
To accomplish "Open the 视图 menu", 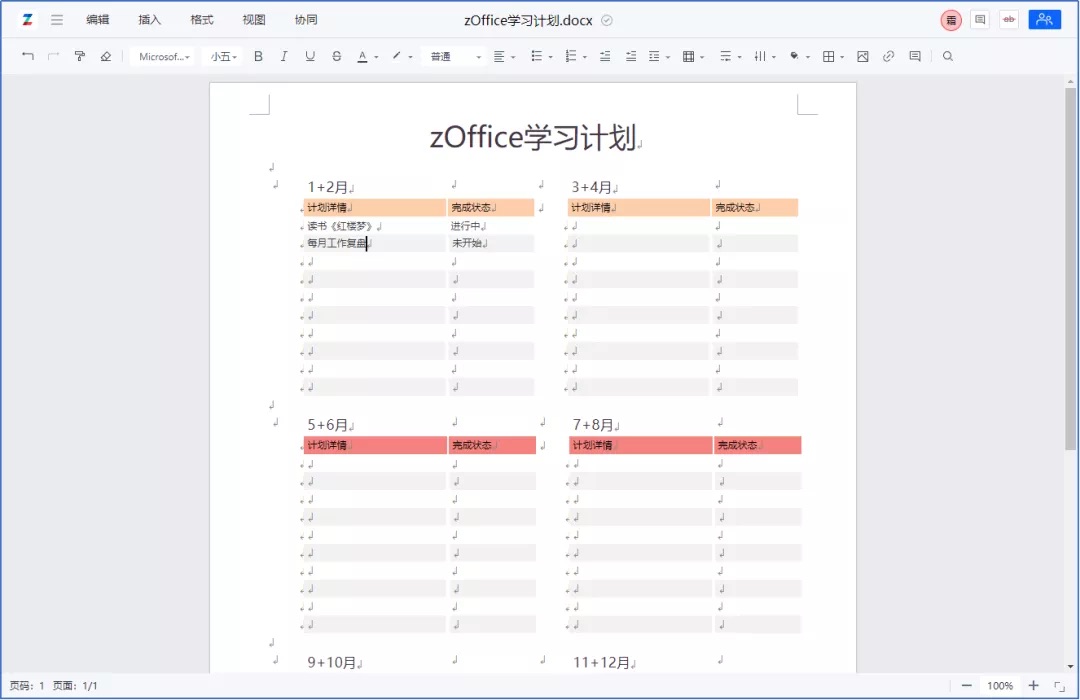I will [x=254, y=20].
